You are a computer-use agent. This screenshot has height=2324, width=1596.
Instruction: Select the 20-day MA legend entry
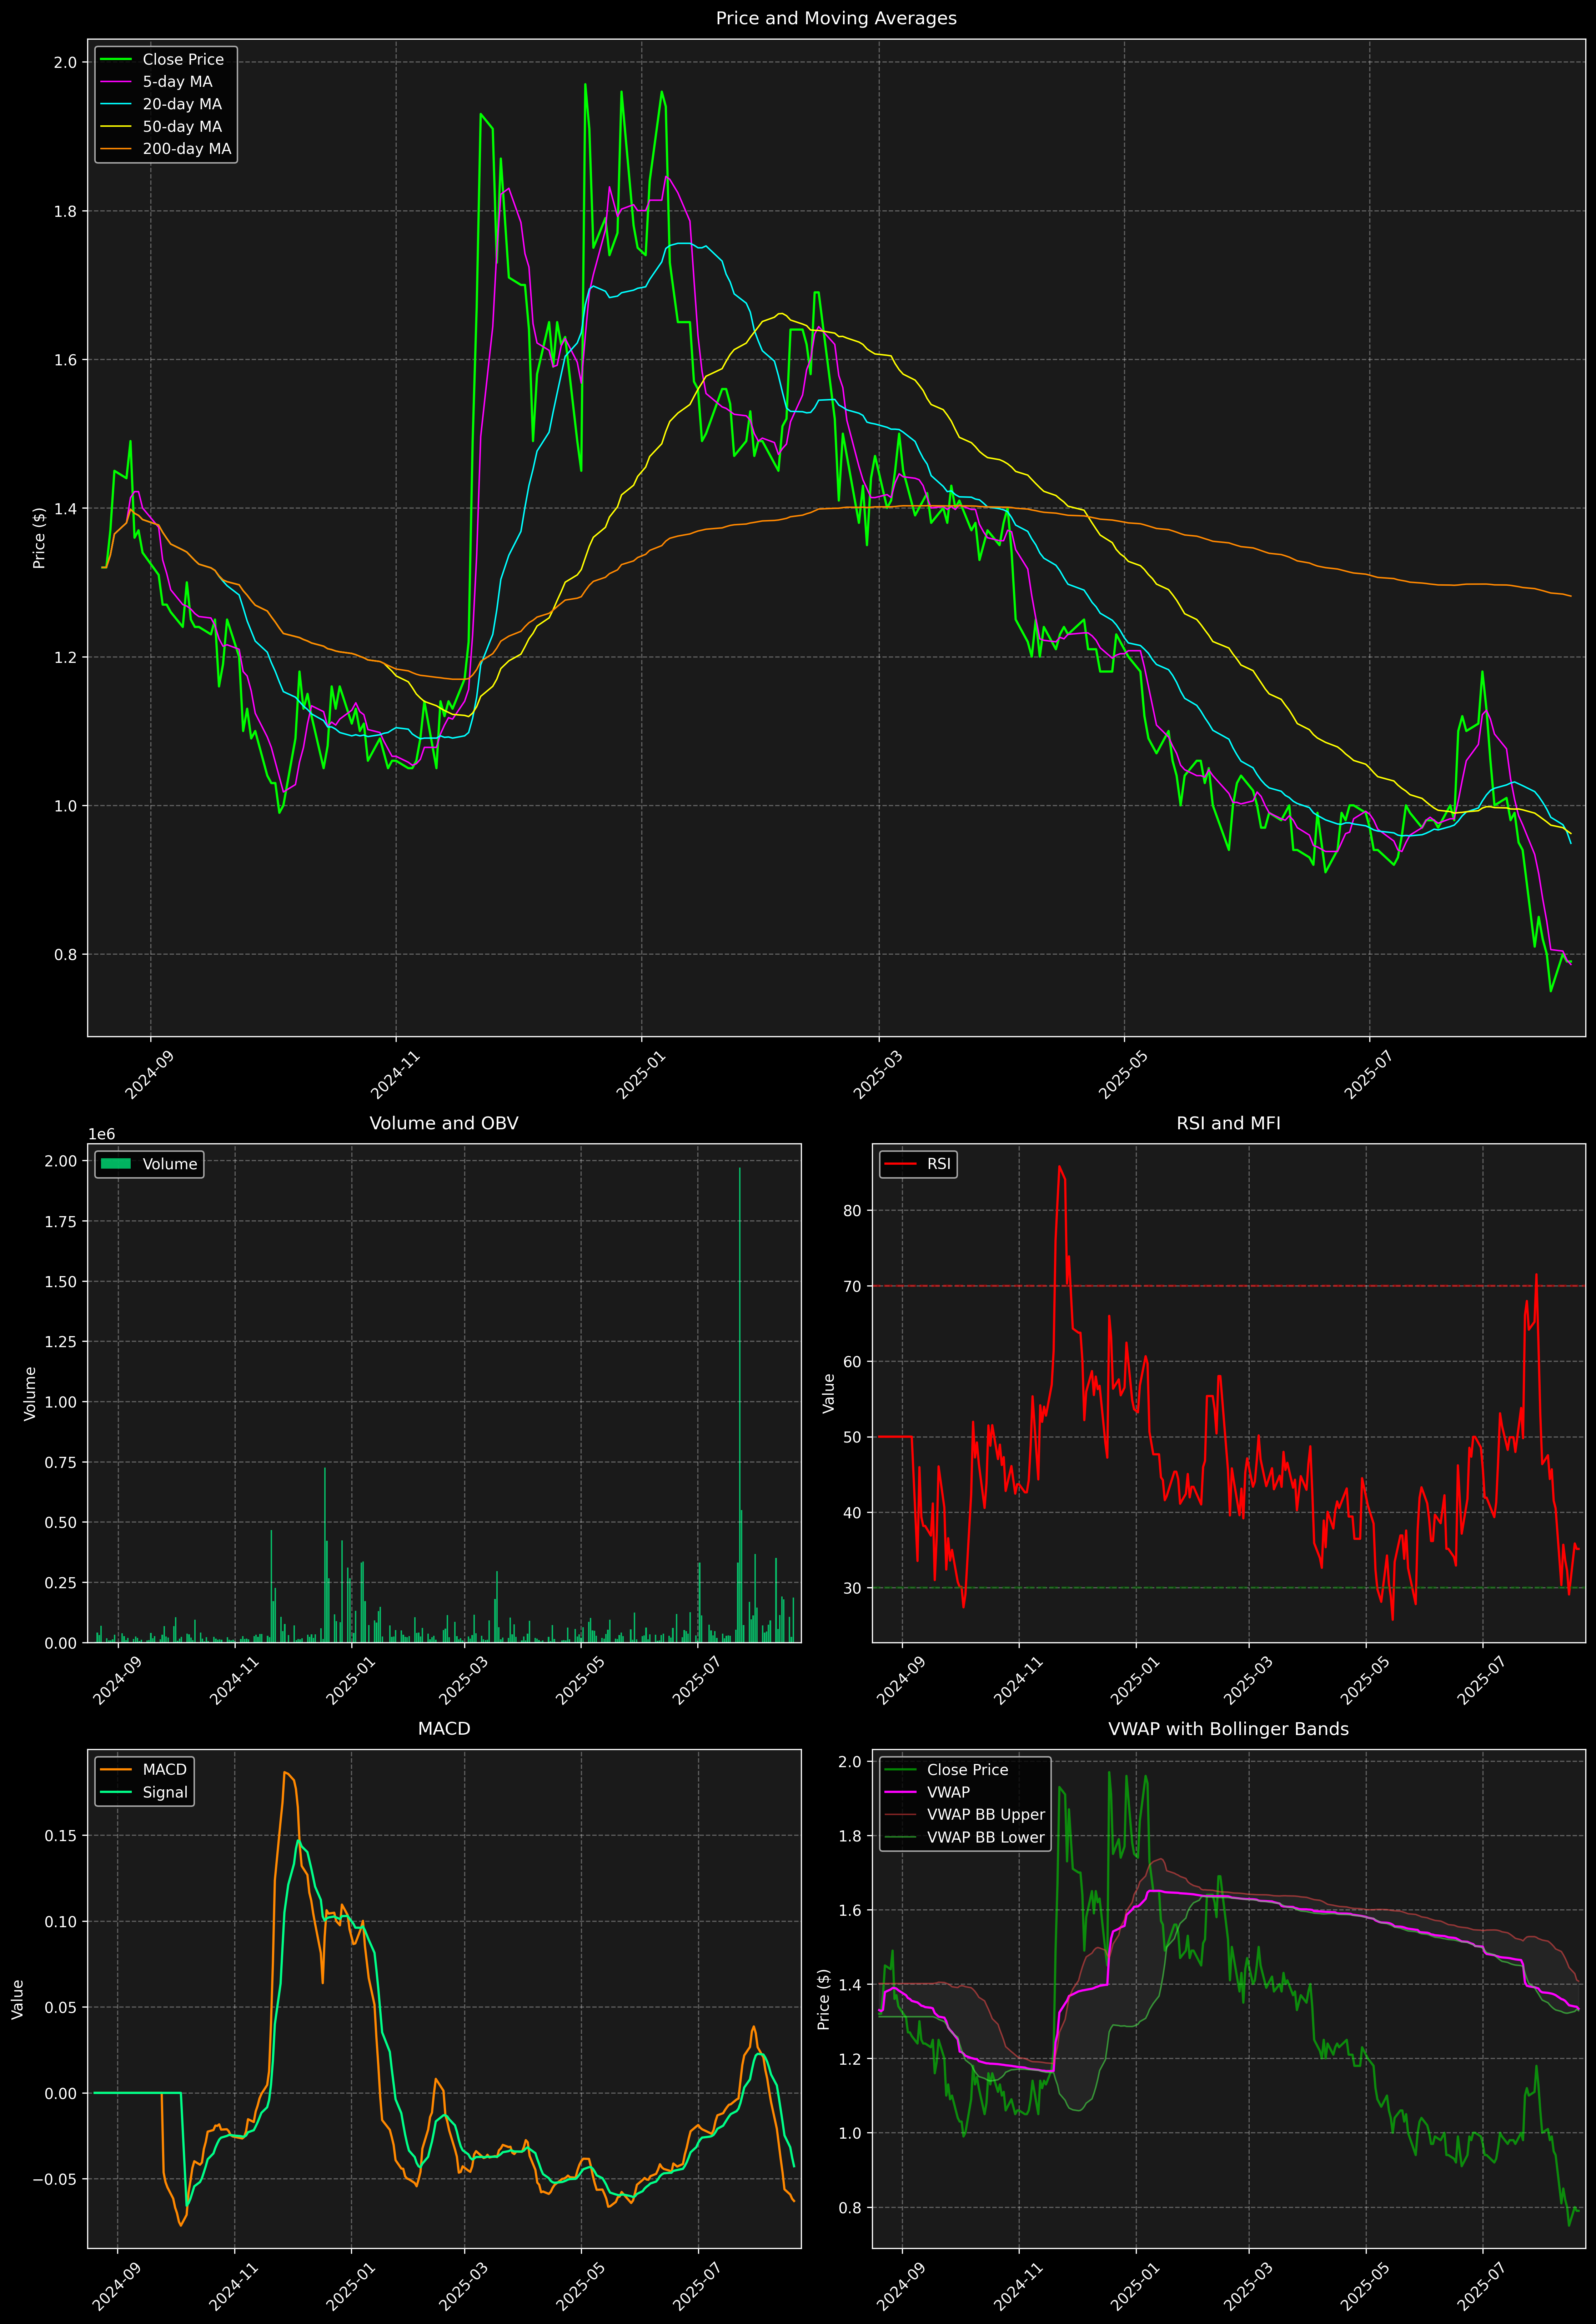[182, 104]
